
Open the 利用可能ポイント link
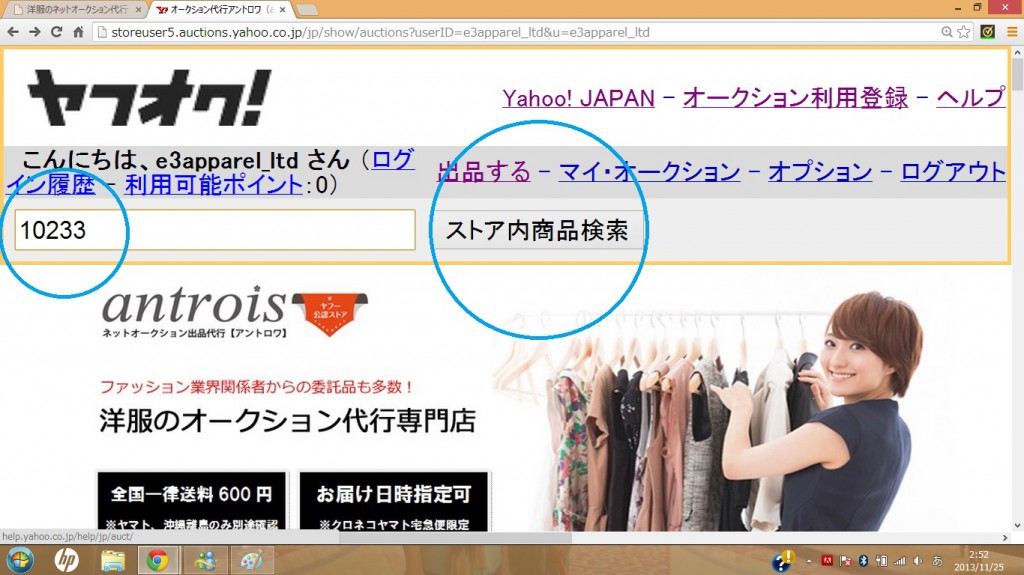(x=214, y=185)
